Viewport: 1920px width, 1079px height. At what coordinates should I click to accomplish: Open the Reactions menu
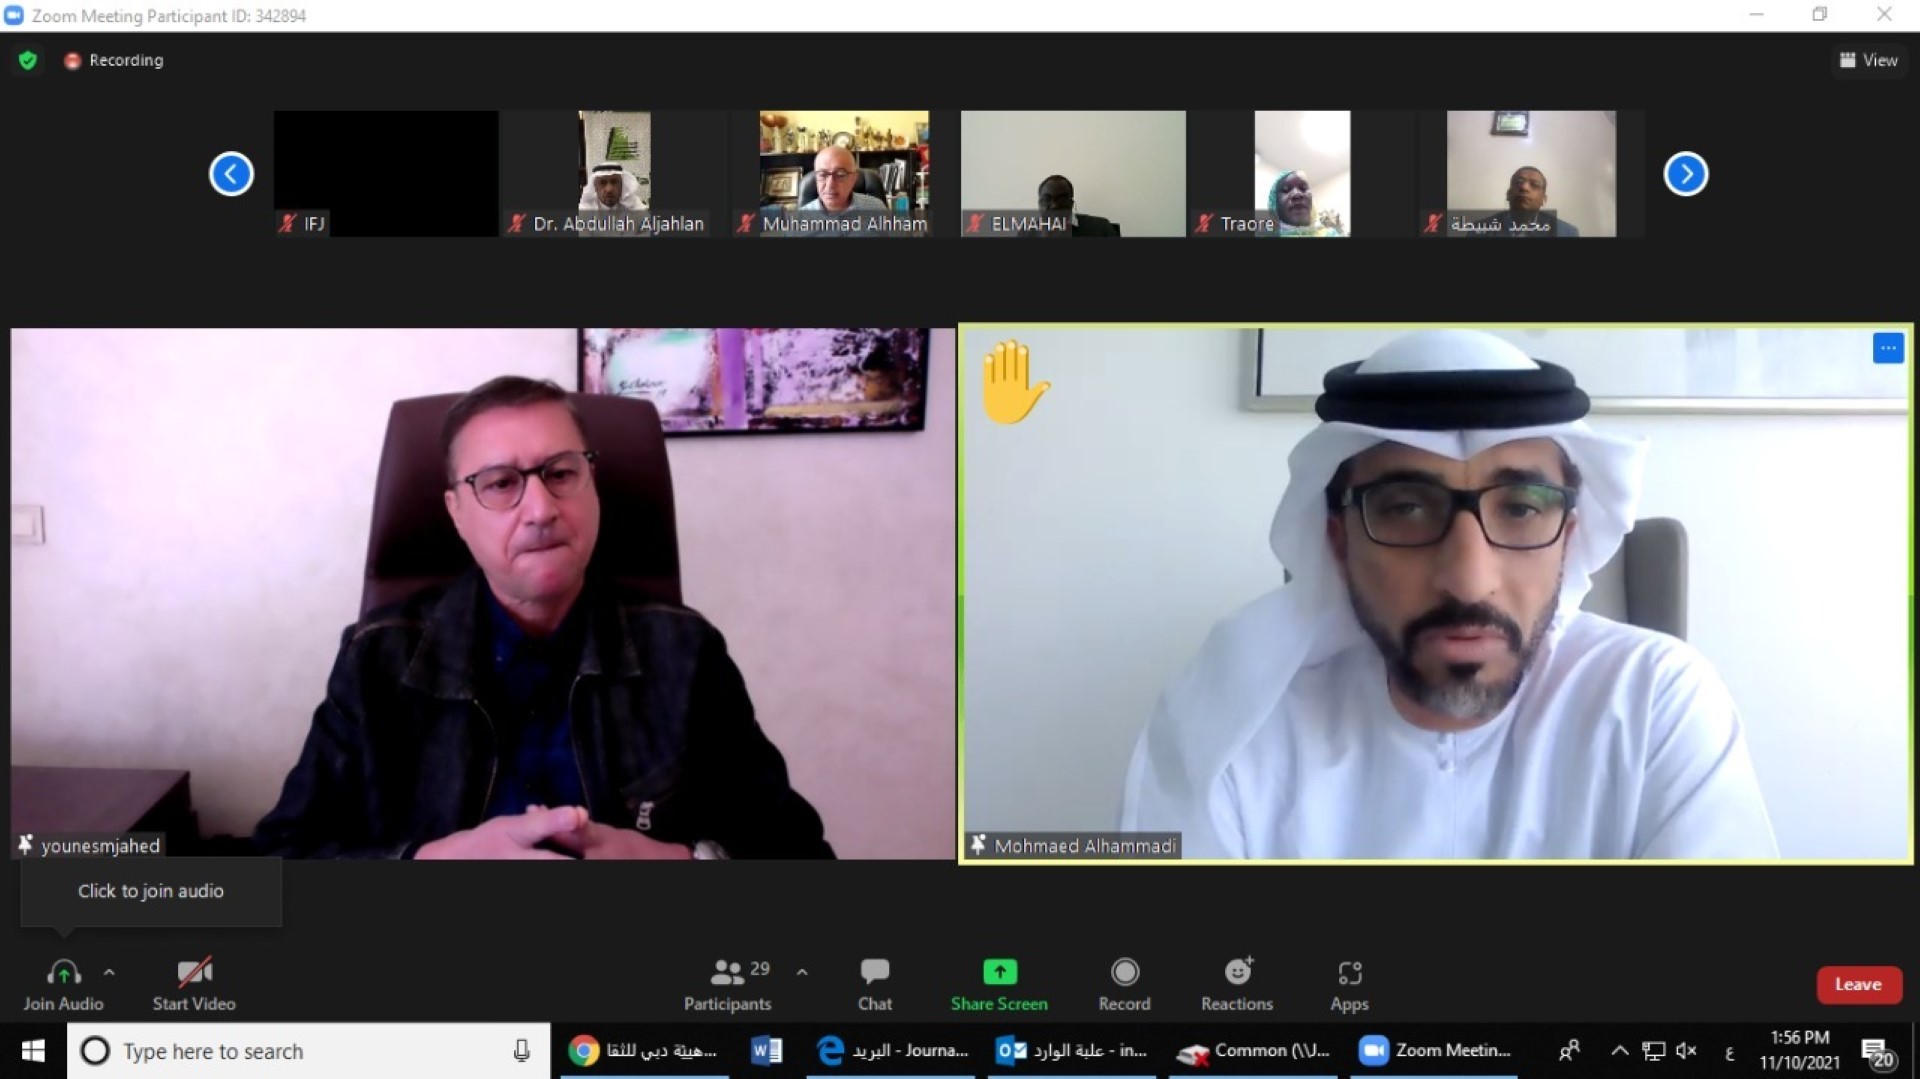point(1237,984)
